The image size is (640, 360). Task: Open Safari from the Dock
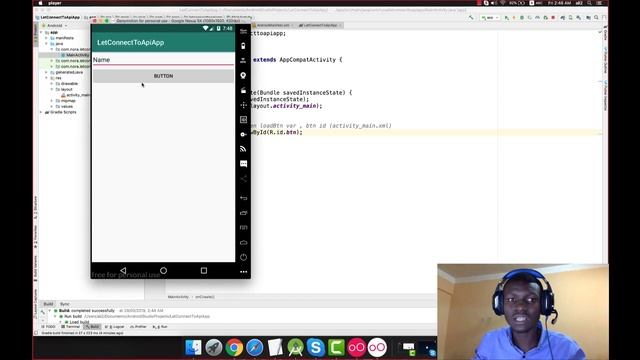(x=255, y=347)
